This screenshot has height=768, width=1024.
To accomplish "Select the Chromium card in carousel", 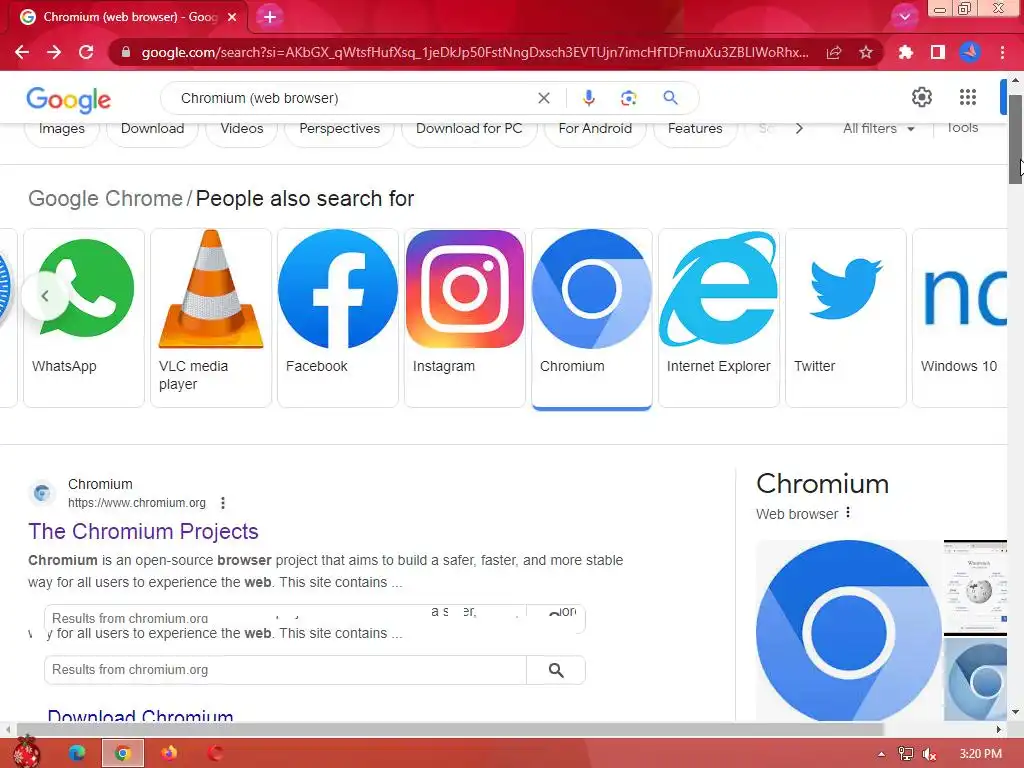I will [x=592, y=317].
